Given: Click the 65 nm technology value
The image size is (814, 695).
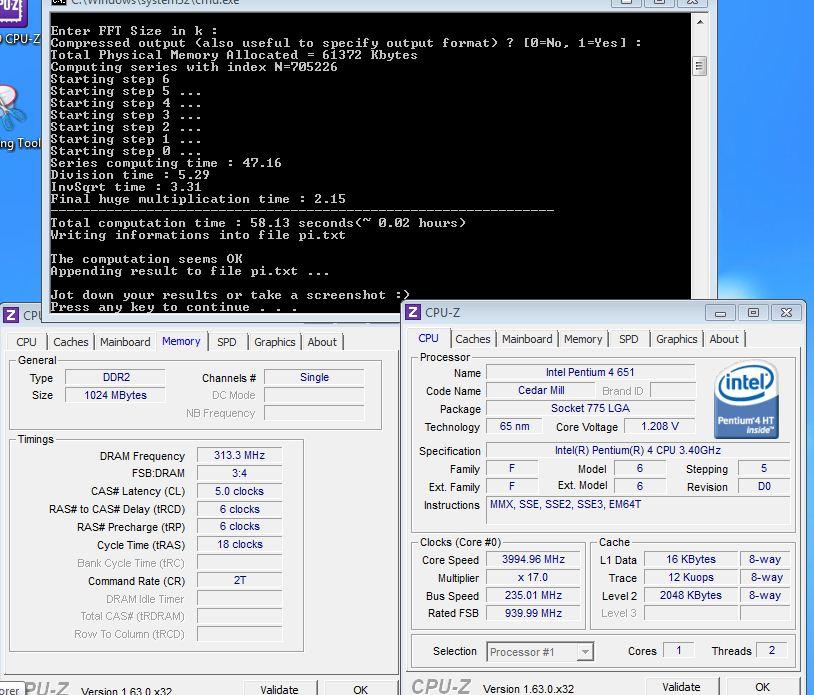Looking at the screenshot, I should [514, 427].
